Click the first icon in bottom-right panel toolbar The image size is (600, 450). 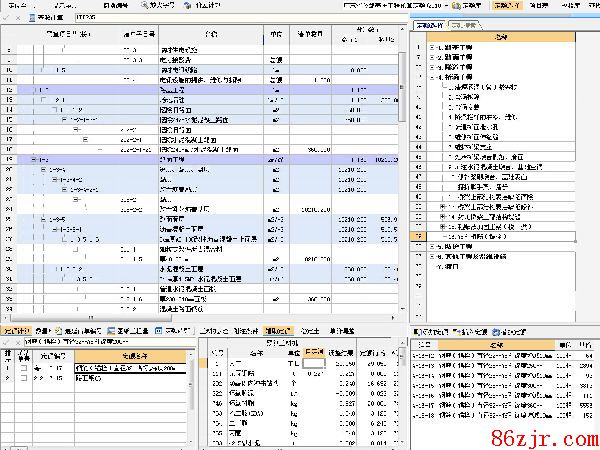tap(418, 329)
